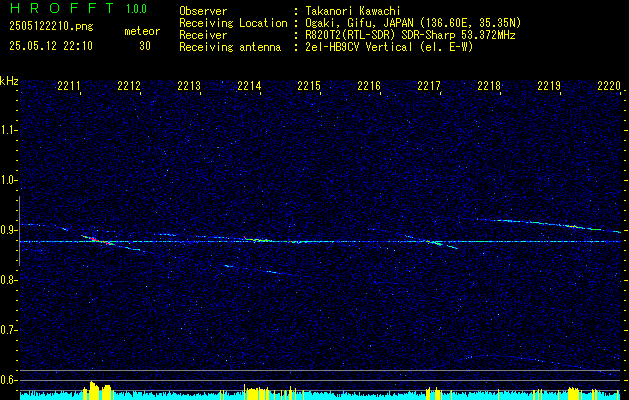Click the 2215 time axis marker
Viewport: 629px width, 400px height.
point(309,86)
